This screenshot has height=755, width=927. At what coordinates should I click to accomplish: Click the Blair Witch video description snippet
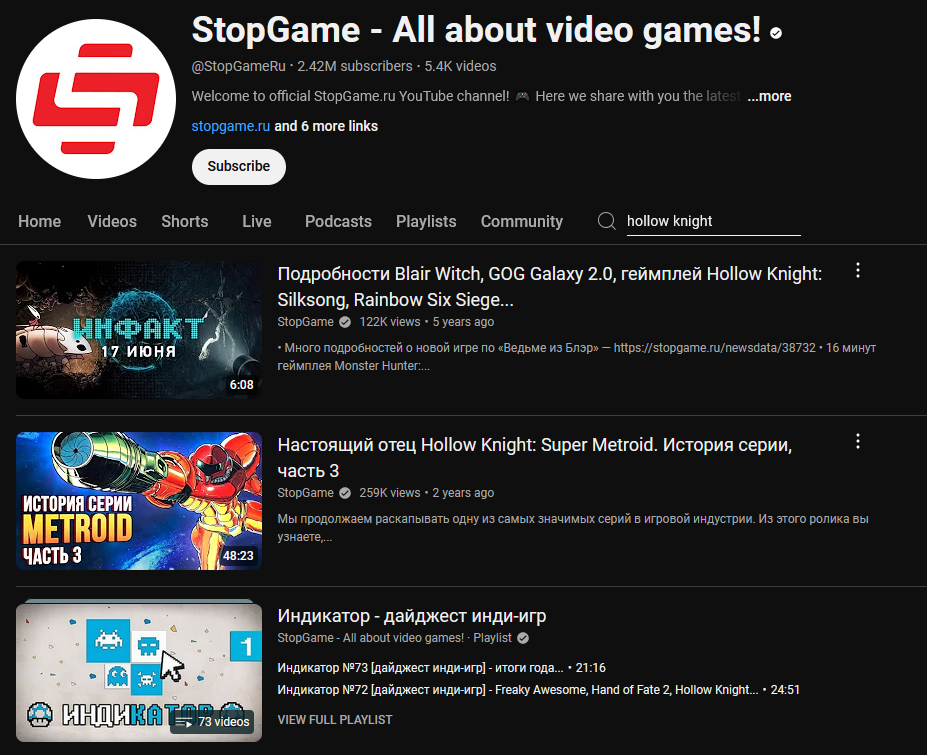(x=576, y=357)
